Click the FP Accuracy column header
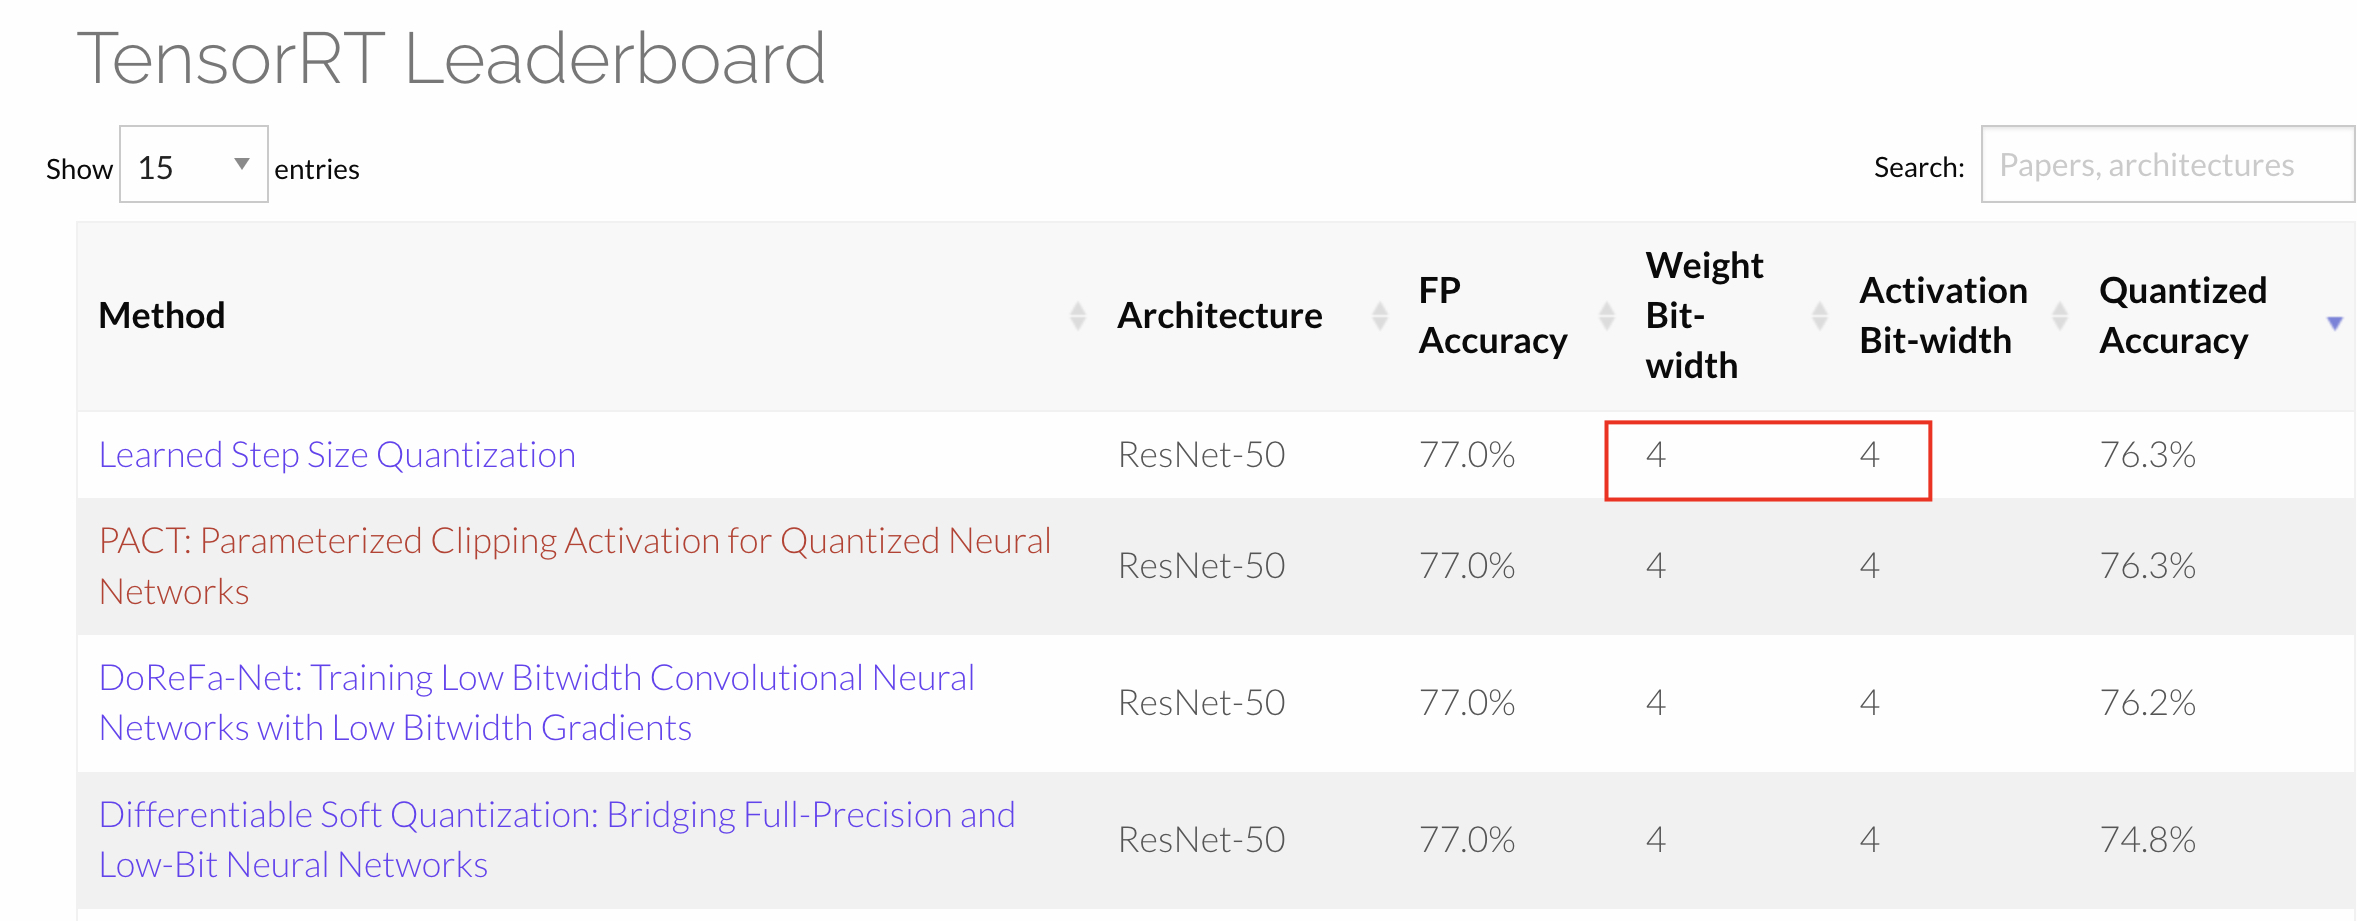The height and width of the screenshot is (921, 2357). pos(1493,316)
